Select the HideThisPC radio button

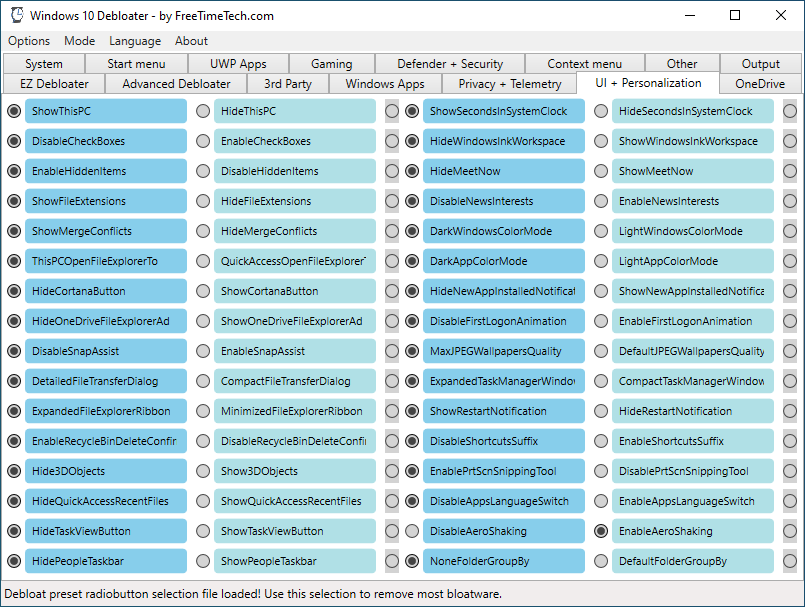(203, 111)
